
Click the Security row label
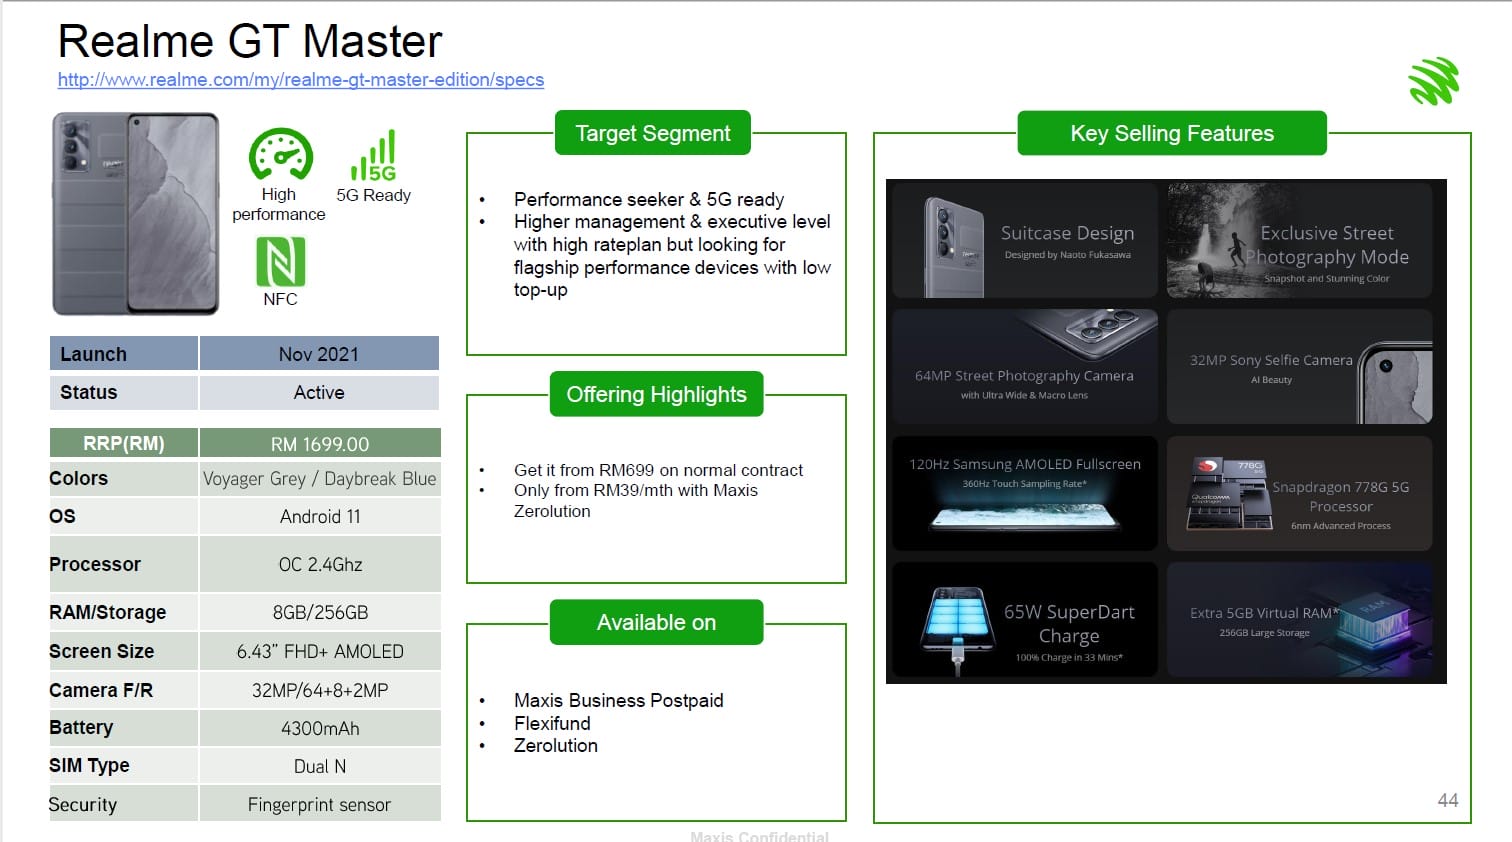point(124,804)
